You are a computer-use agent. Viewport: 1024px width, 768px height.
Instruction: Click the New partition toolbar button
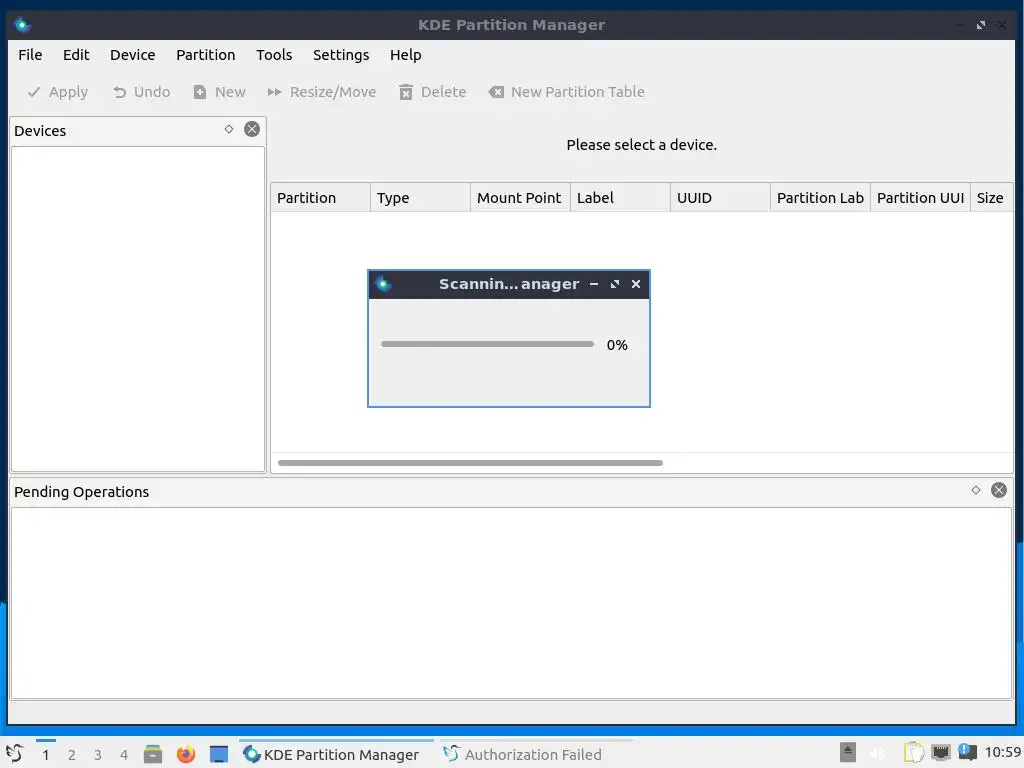pyautogui.click(x=220, y=92)
